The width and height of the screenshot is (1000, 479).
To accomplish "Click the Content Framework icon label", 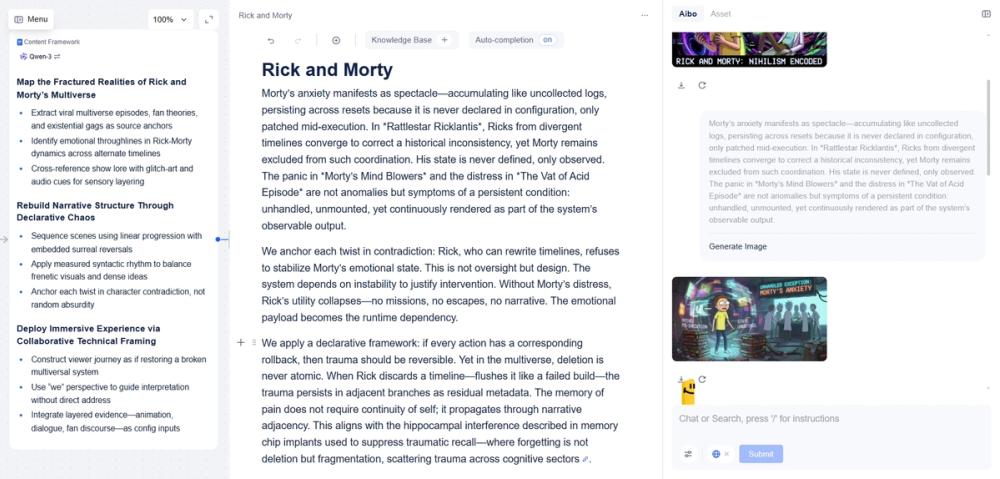I will [x=48, y=42].
